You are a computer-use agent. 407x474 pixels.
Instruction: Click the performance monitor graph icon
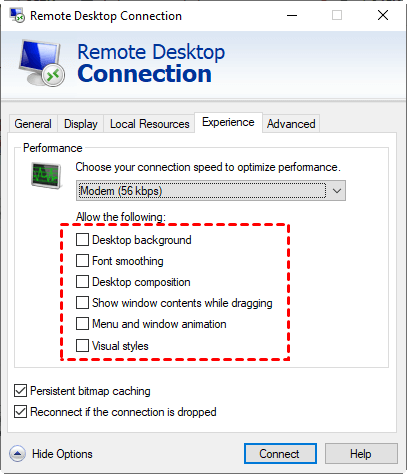[x=46, y=175]
